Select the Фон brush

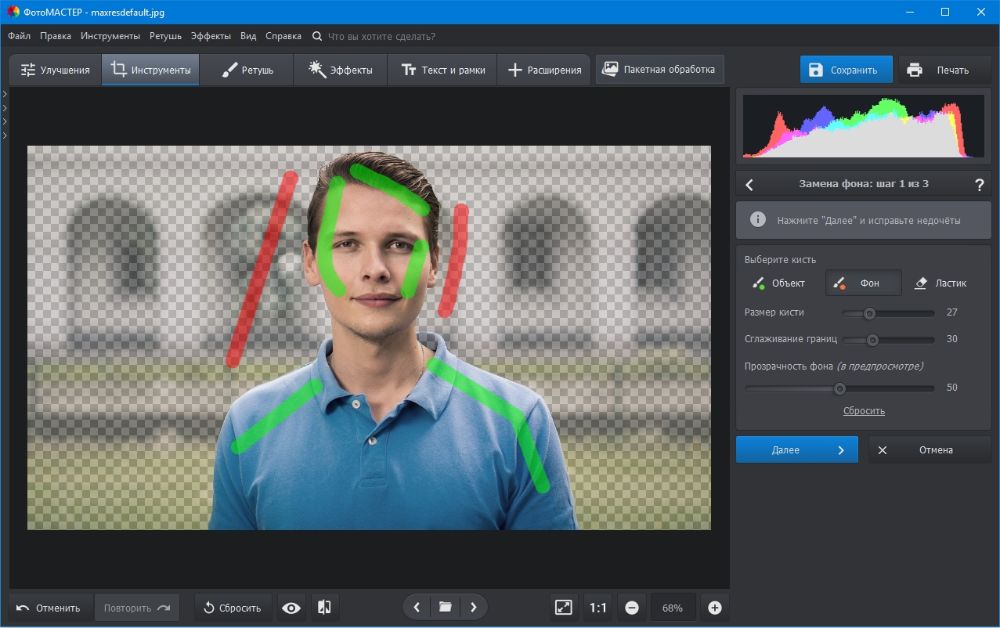click(862, 283)
